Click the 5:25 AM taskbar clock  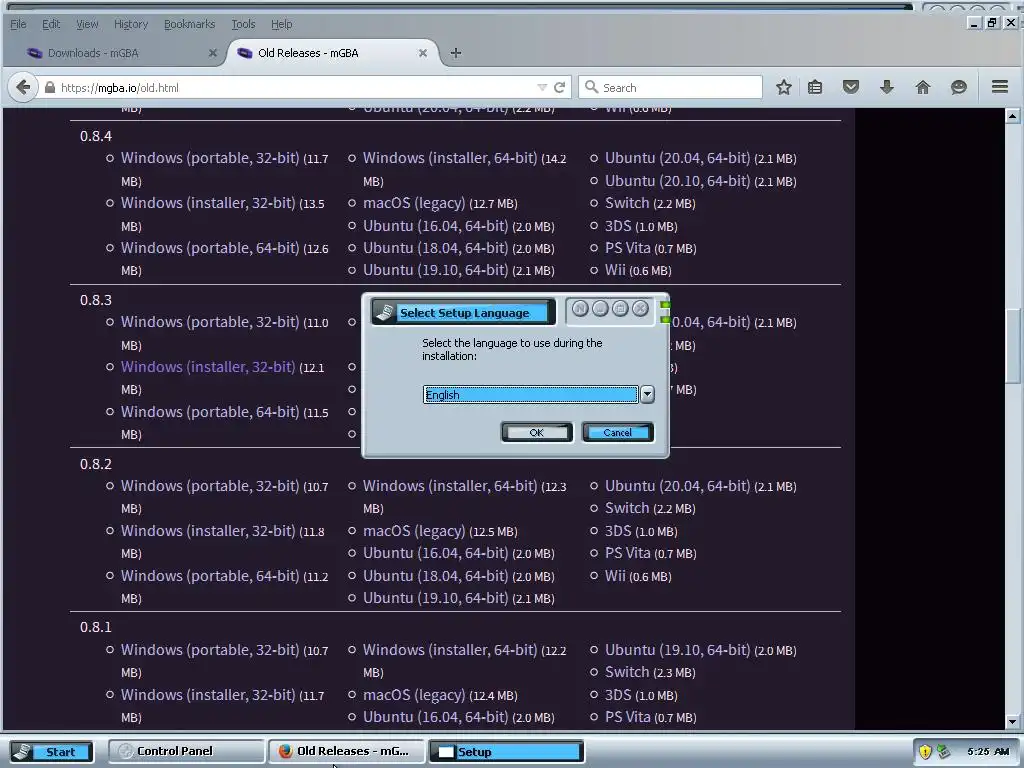[988, 752]
